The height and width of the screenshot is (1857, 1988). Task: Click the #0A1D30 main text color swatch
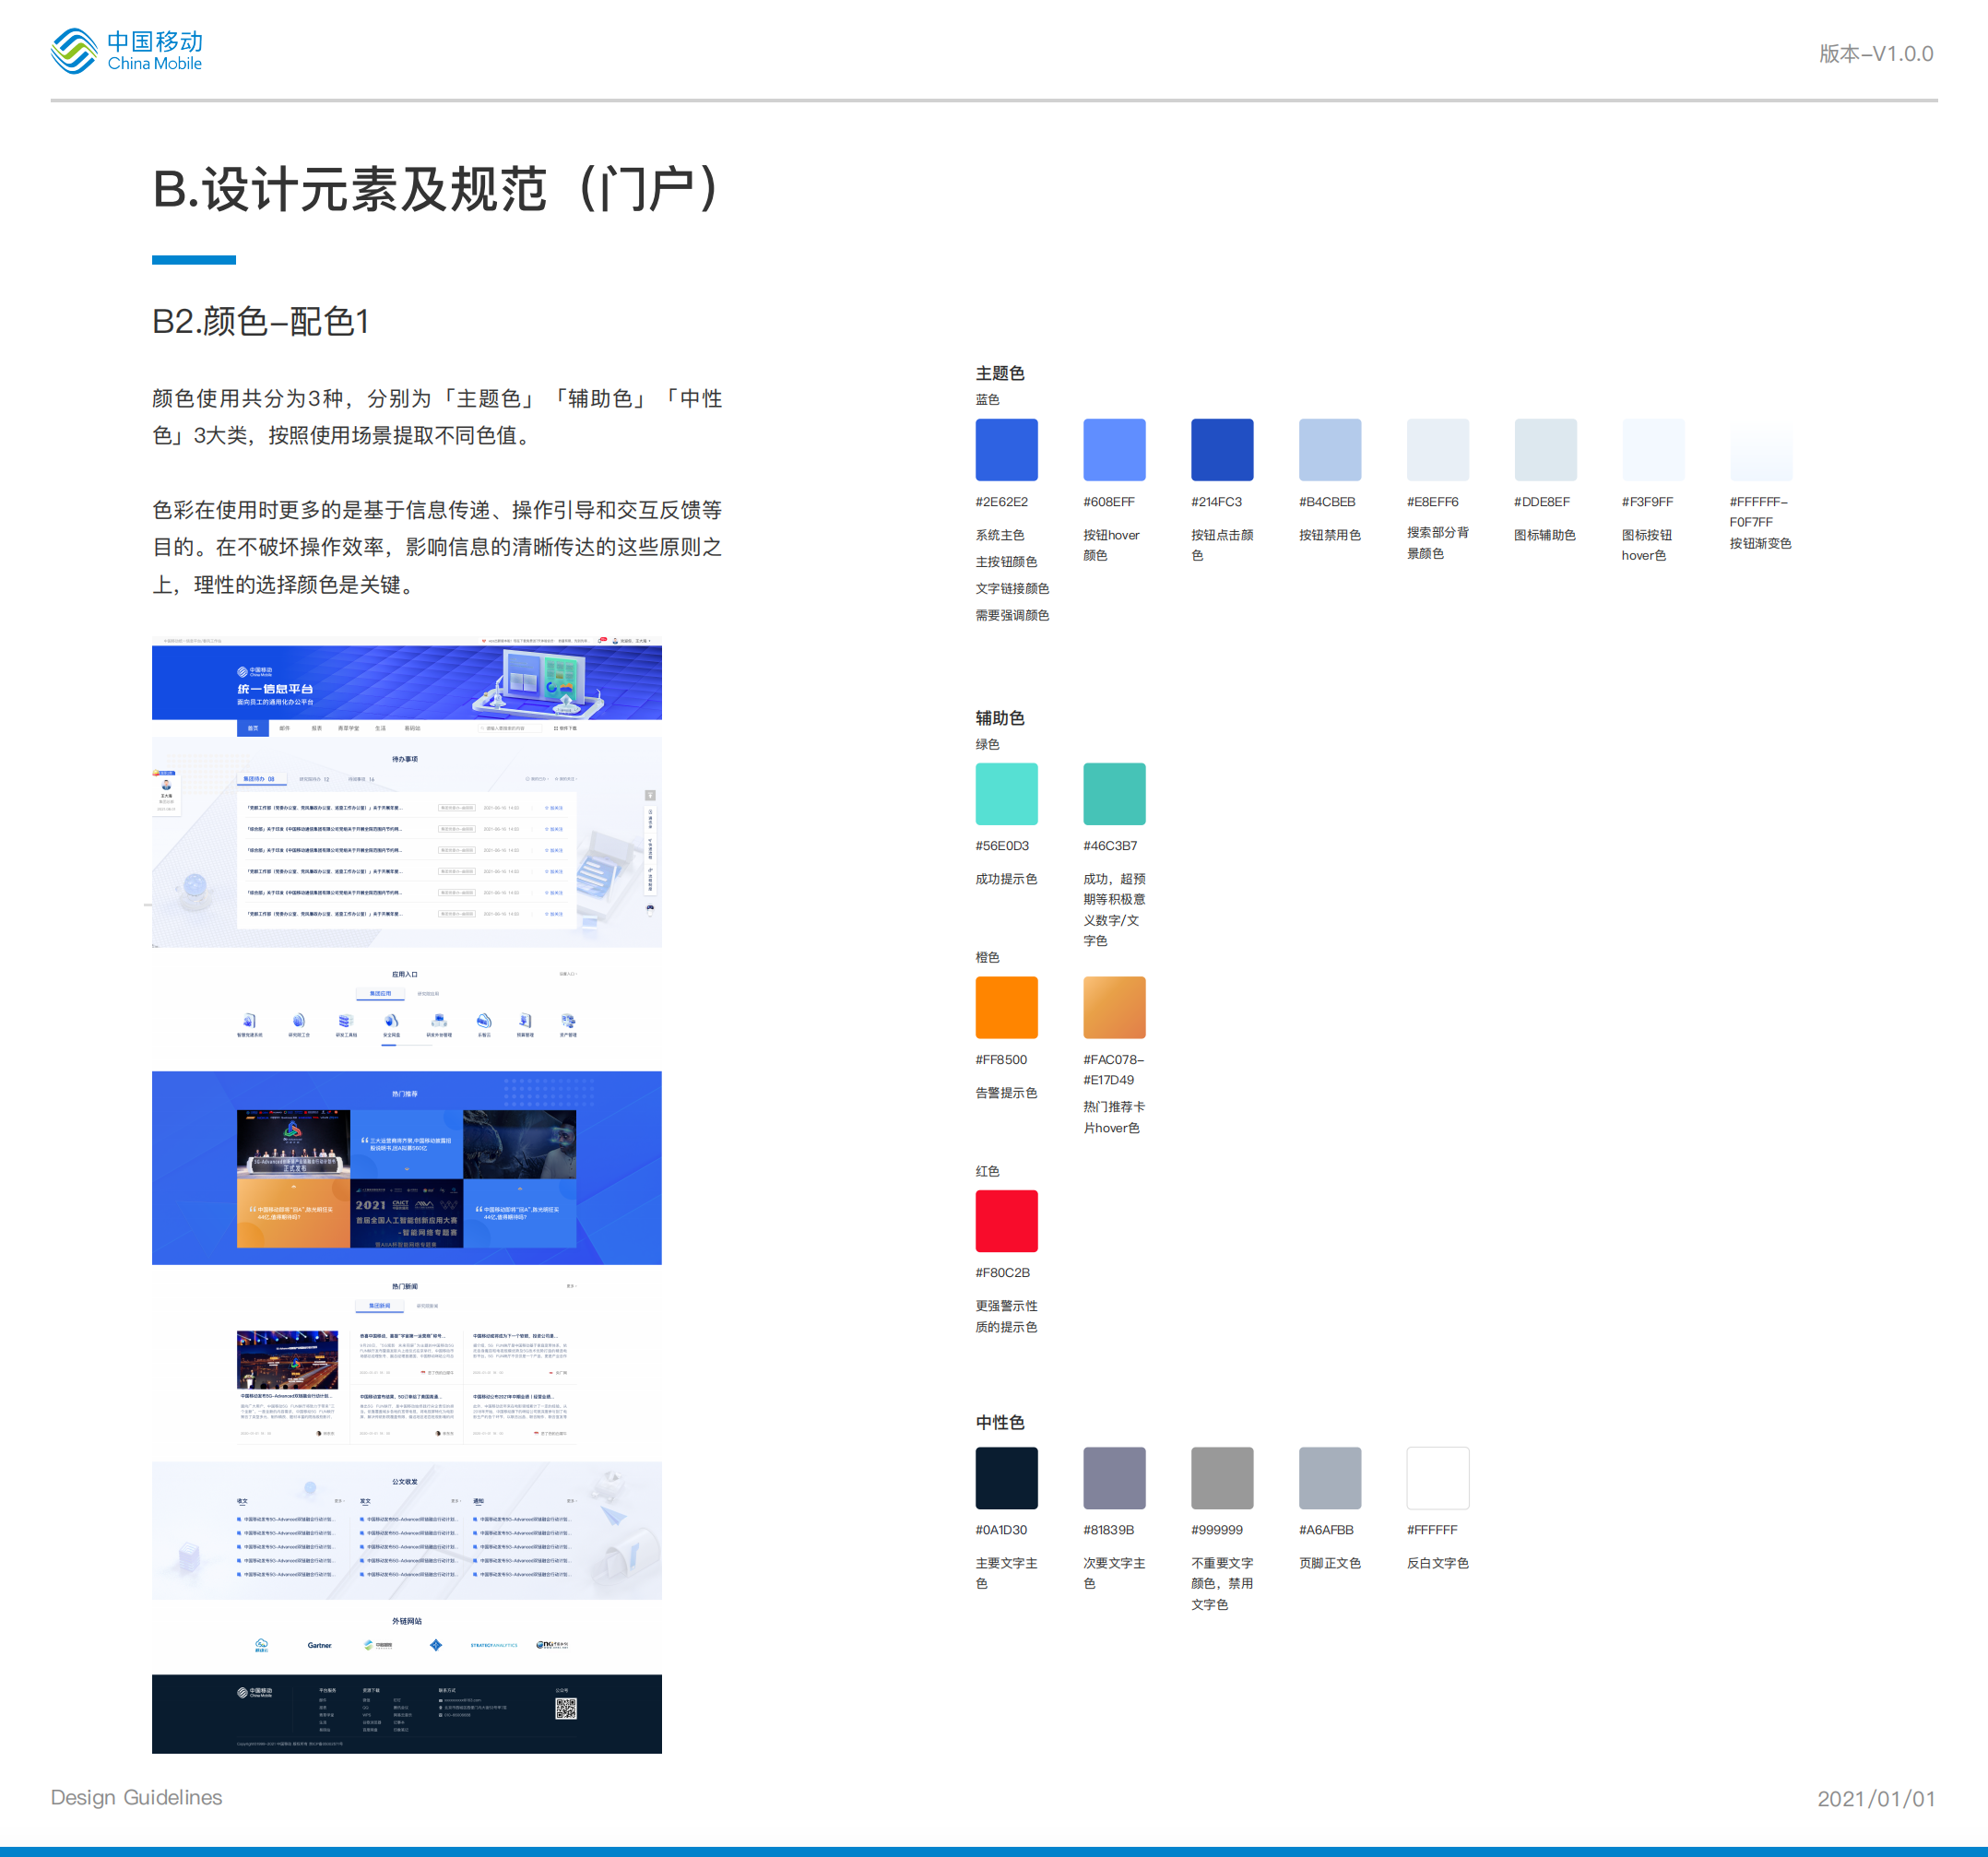[1006, 1477]
